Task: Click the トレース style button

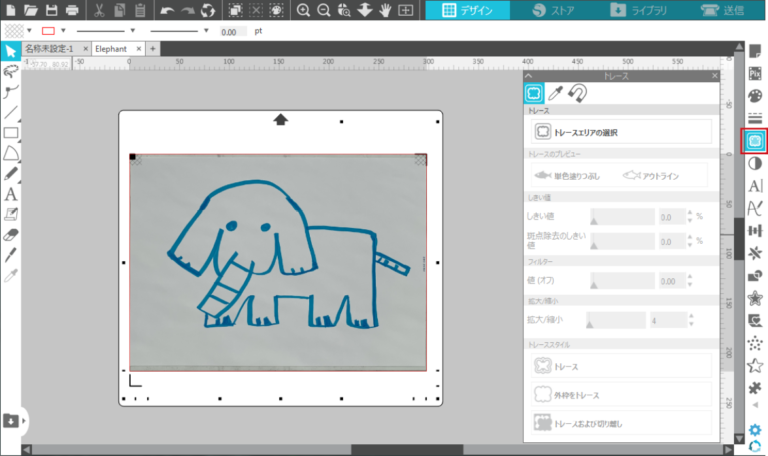Action: [621, 366]
